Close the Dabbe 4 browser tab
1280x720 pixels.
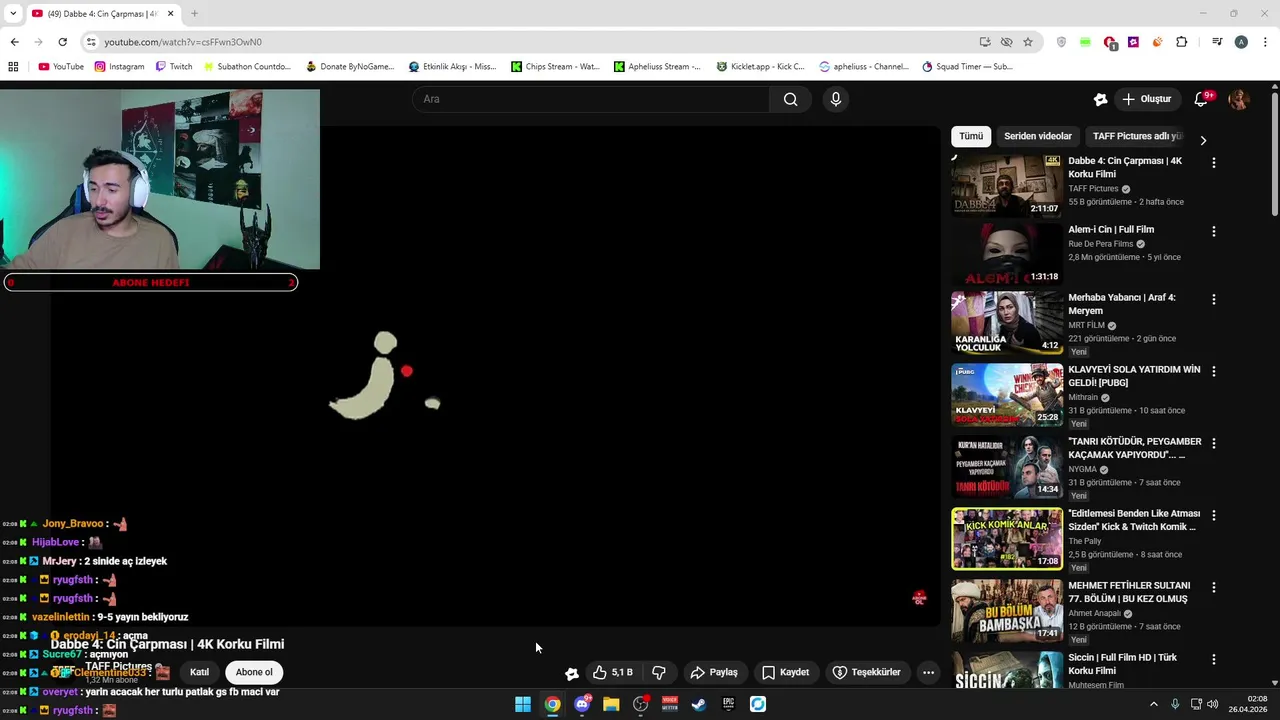[170, 13]
